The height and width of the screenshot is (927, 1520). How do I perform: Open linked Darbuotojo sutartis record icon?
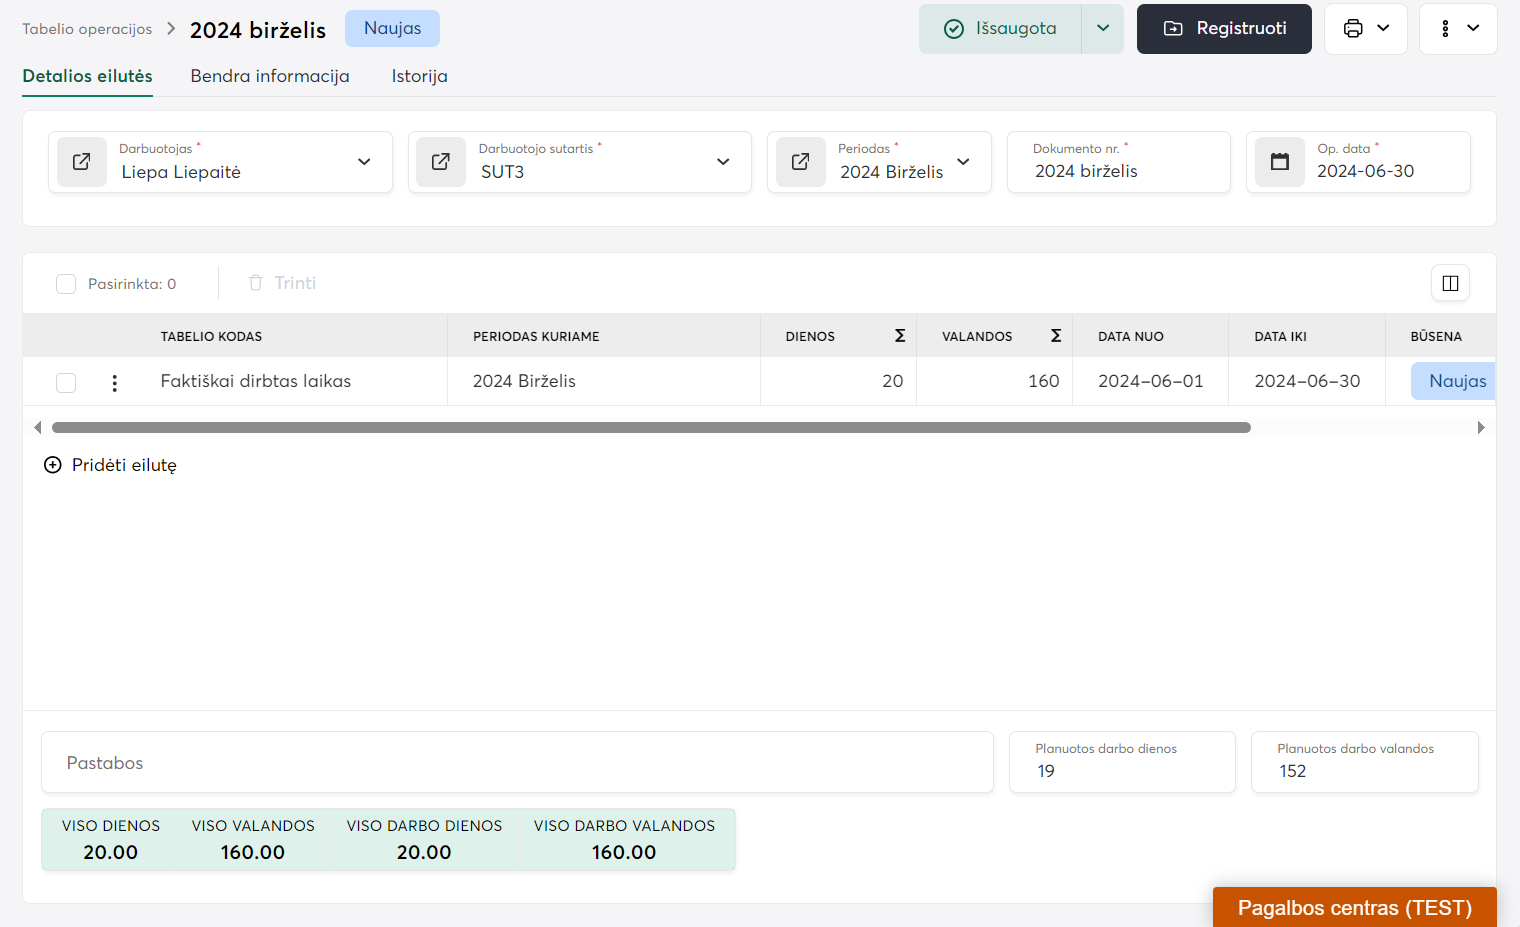441,162
